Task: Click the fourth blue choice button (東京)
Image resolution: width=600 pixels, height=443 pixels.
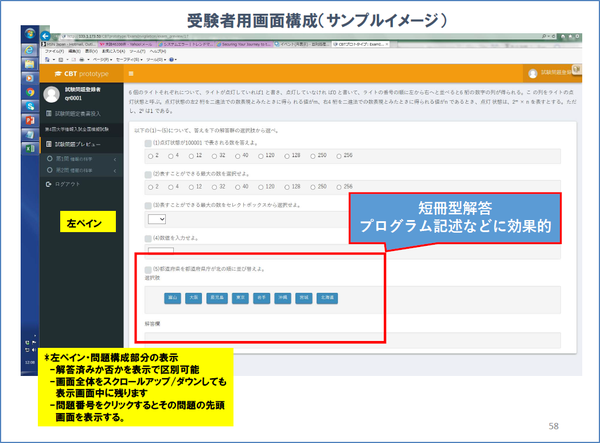Action: pos(240,298)
